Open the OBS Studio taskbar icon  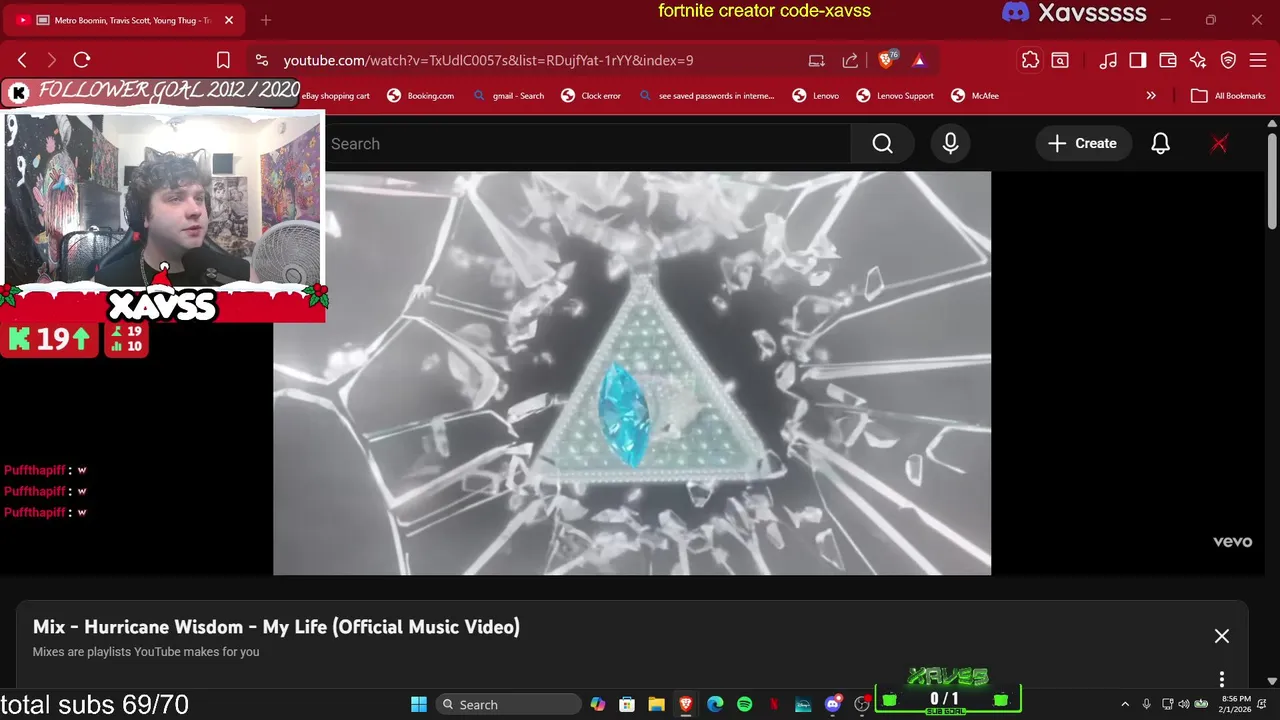pyautogui.click(x=862, y=704)
